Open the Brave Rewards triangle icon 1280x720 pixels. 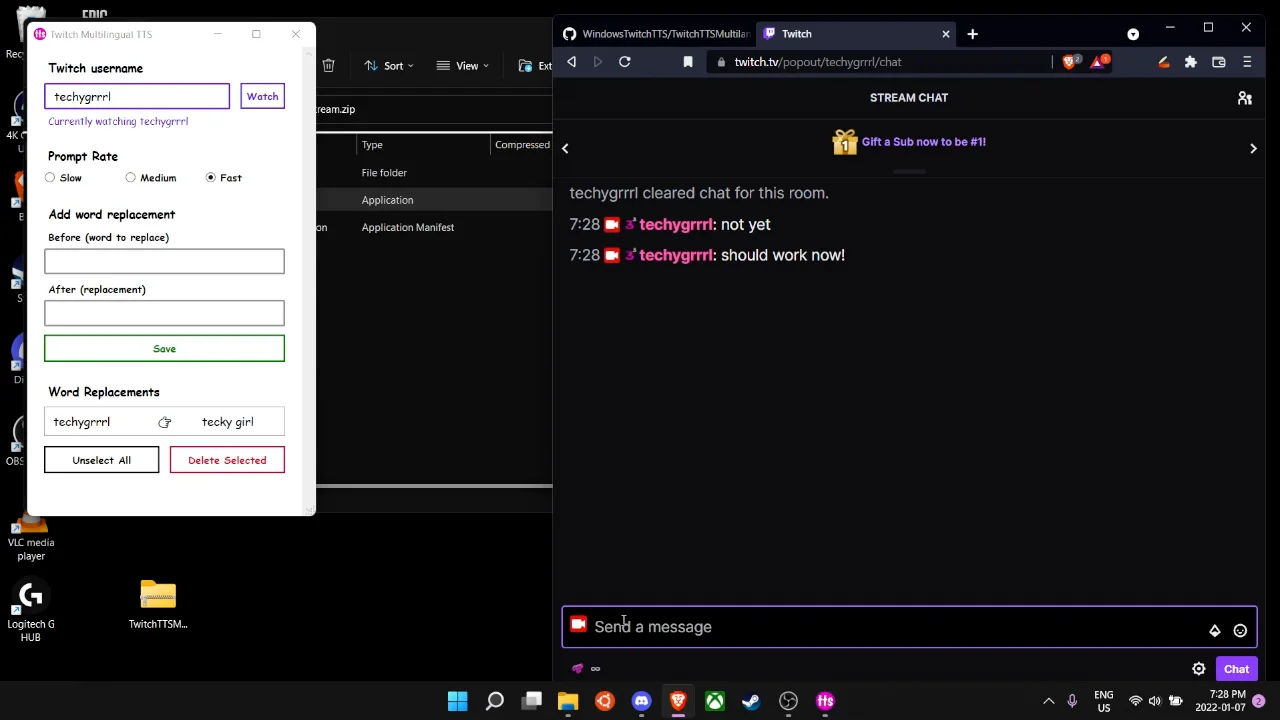[x=1098, y=62]
